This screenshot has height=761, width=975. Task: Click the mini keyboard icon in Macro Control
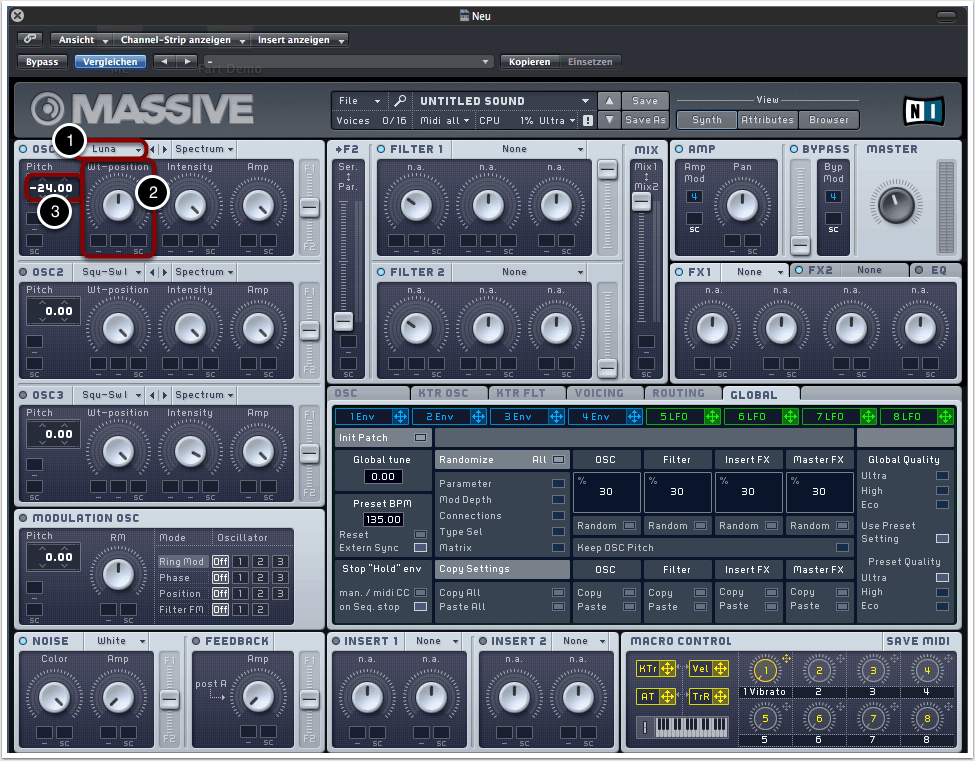pyautogui.click(x=691, y=727)
